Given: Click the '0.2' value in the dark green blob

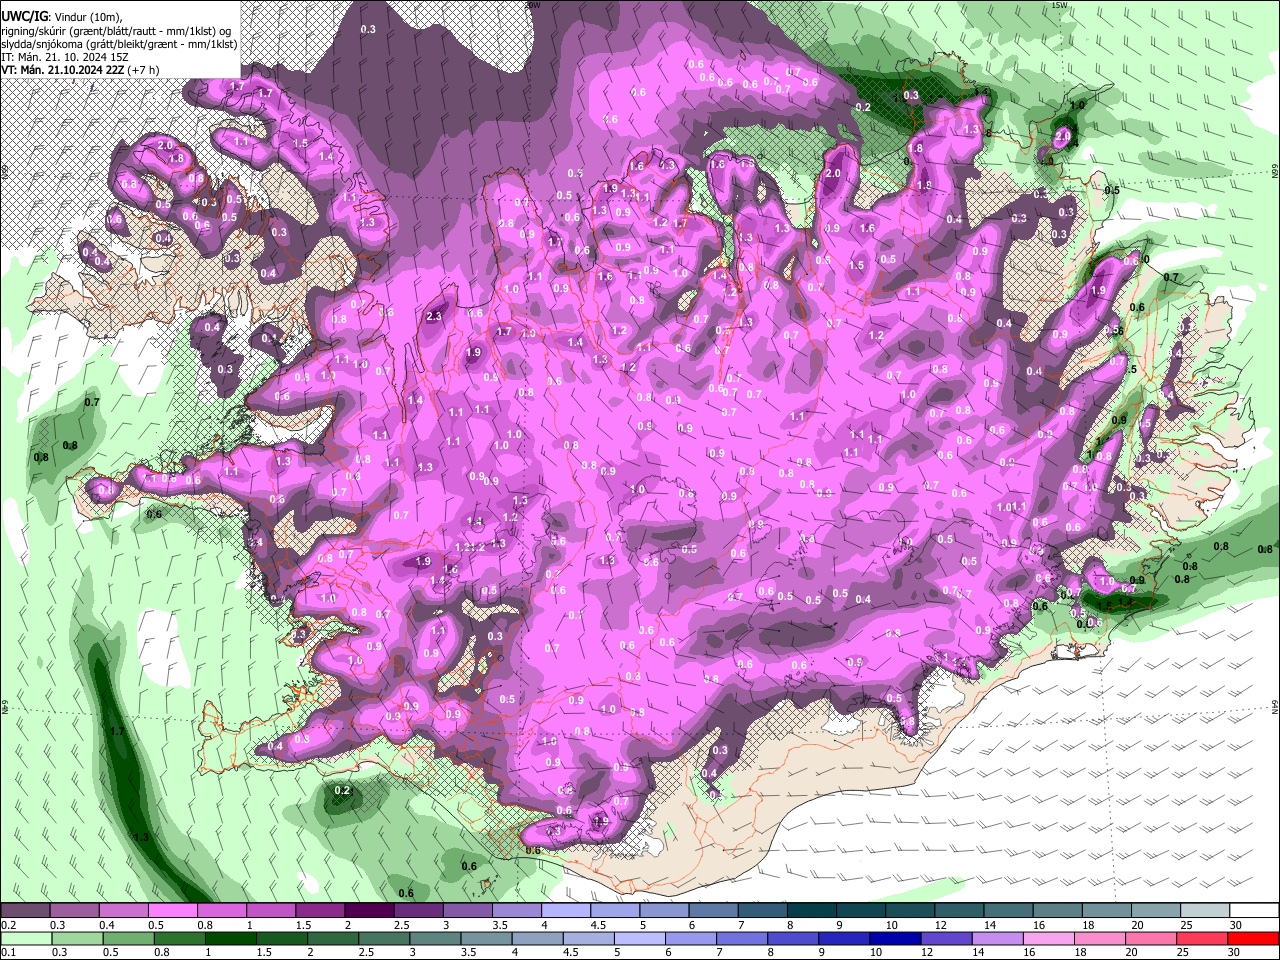Looking at the screenshot, I should pyautogui.click(x=342, y=790).
